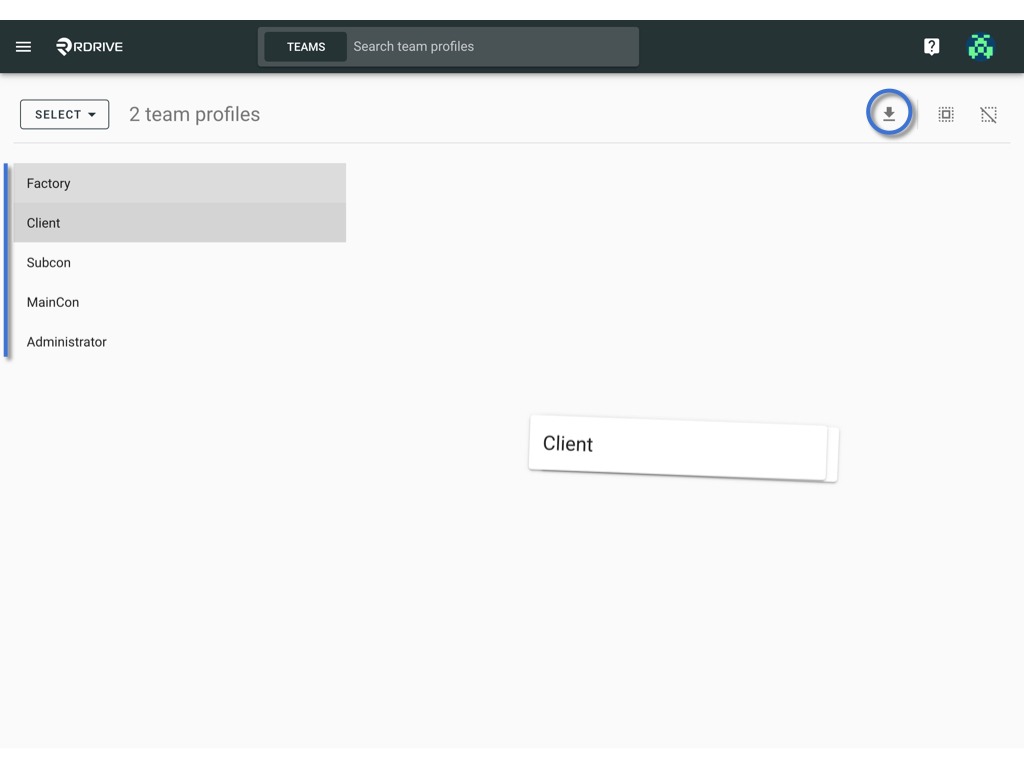This screenshot has height=768, width=1024.
Task: Open the user avatar profile menu
Action: click(x=980, y=46)
